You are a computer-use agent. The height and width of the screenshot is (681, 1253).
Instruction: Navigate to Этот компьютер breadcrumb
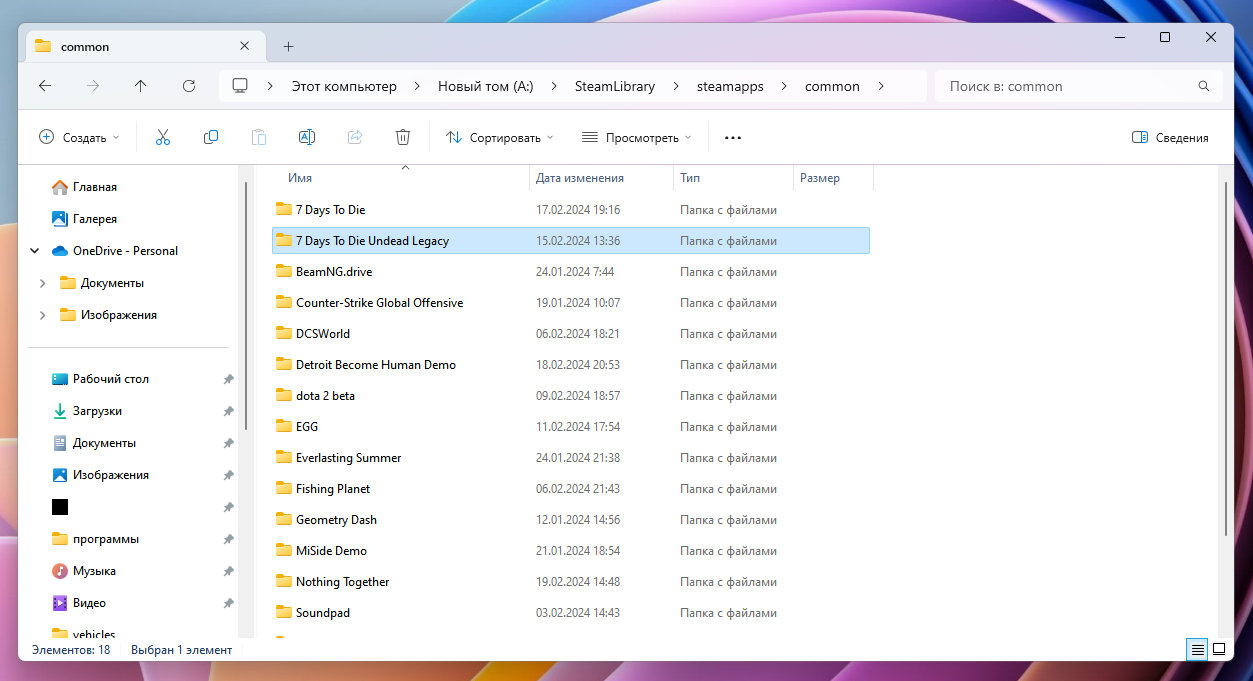(344, 86)
